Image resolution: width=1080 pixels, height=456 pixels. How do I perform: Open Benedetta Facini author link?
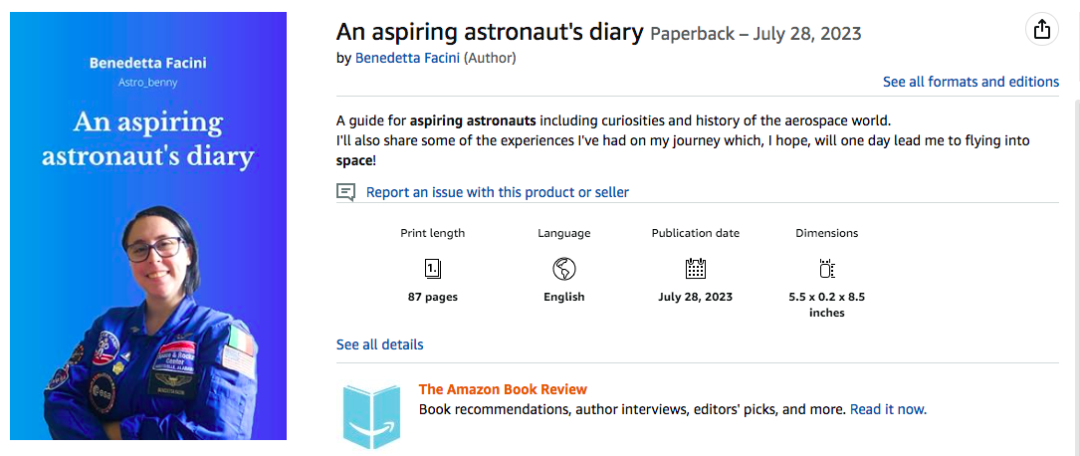tap(407, 58)
